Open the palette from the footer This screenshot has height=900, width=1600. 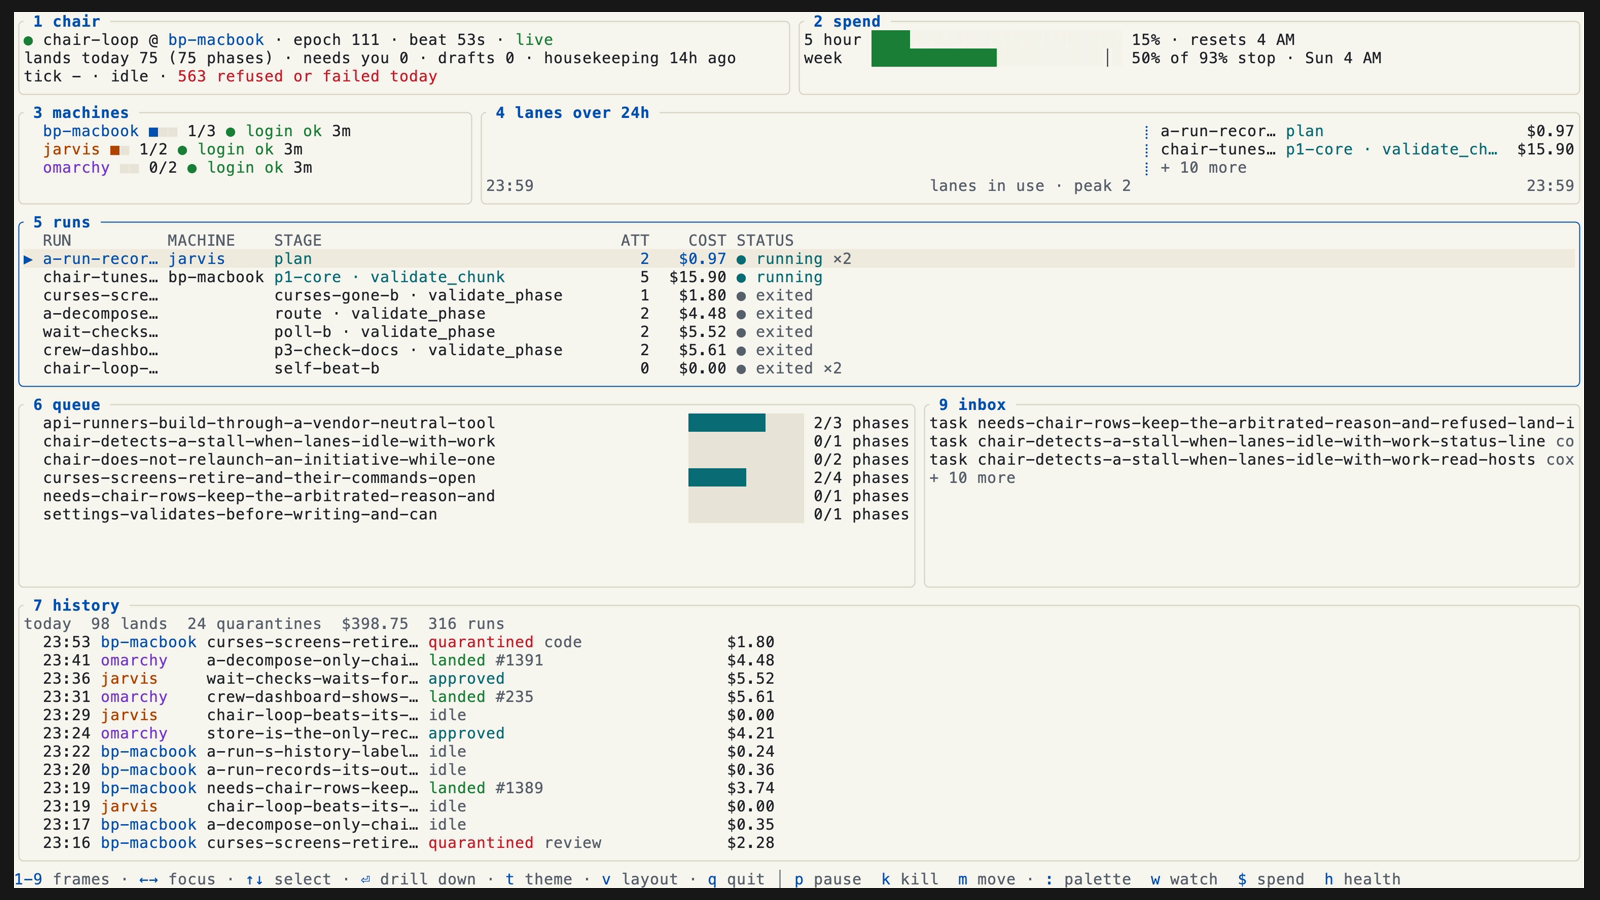1088,879
